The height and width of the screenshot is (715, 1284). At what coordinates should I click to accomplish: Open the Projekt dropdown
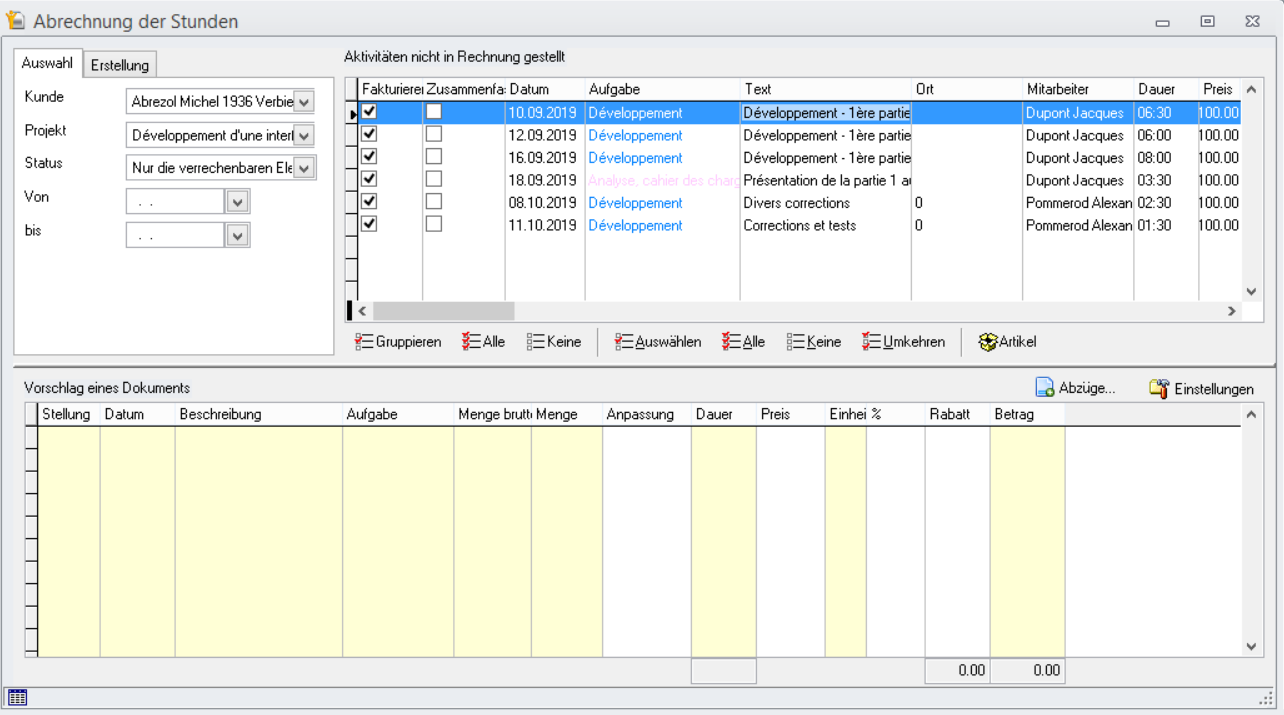point(305,135)
